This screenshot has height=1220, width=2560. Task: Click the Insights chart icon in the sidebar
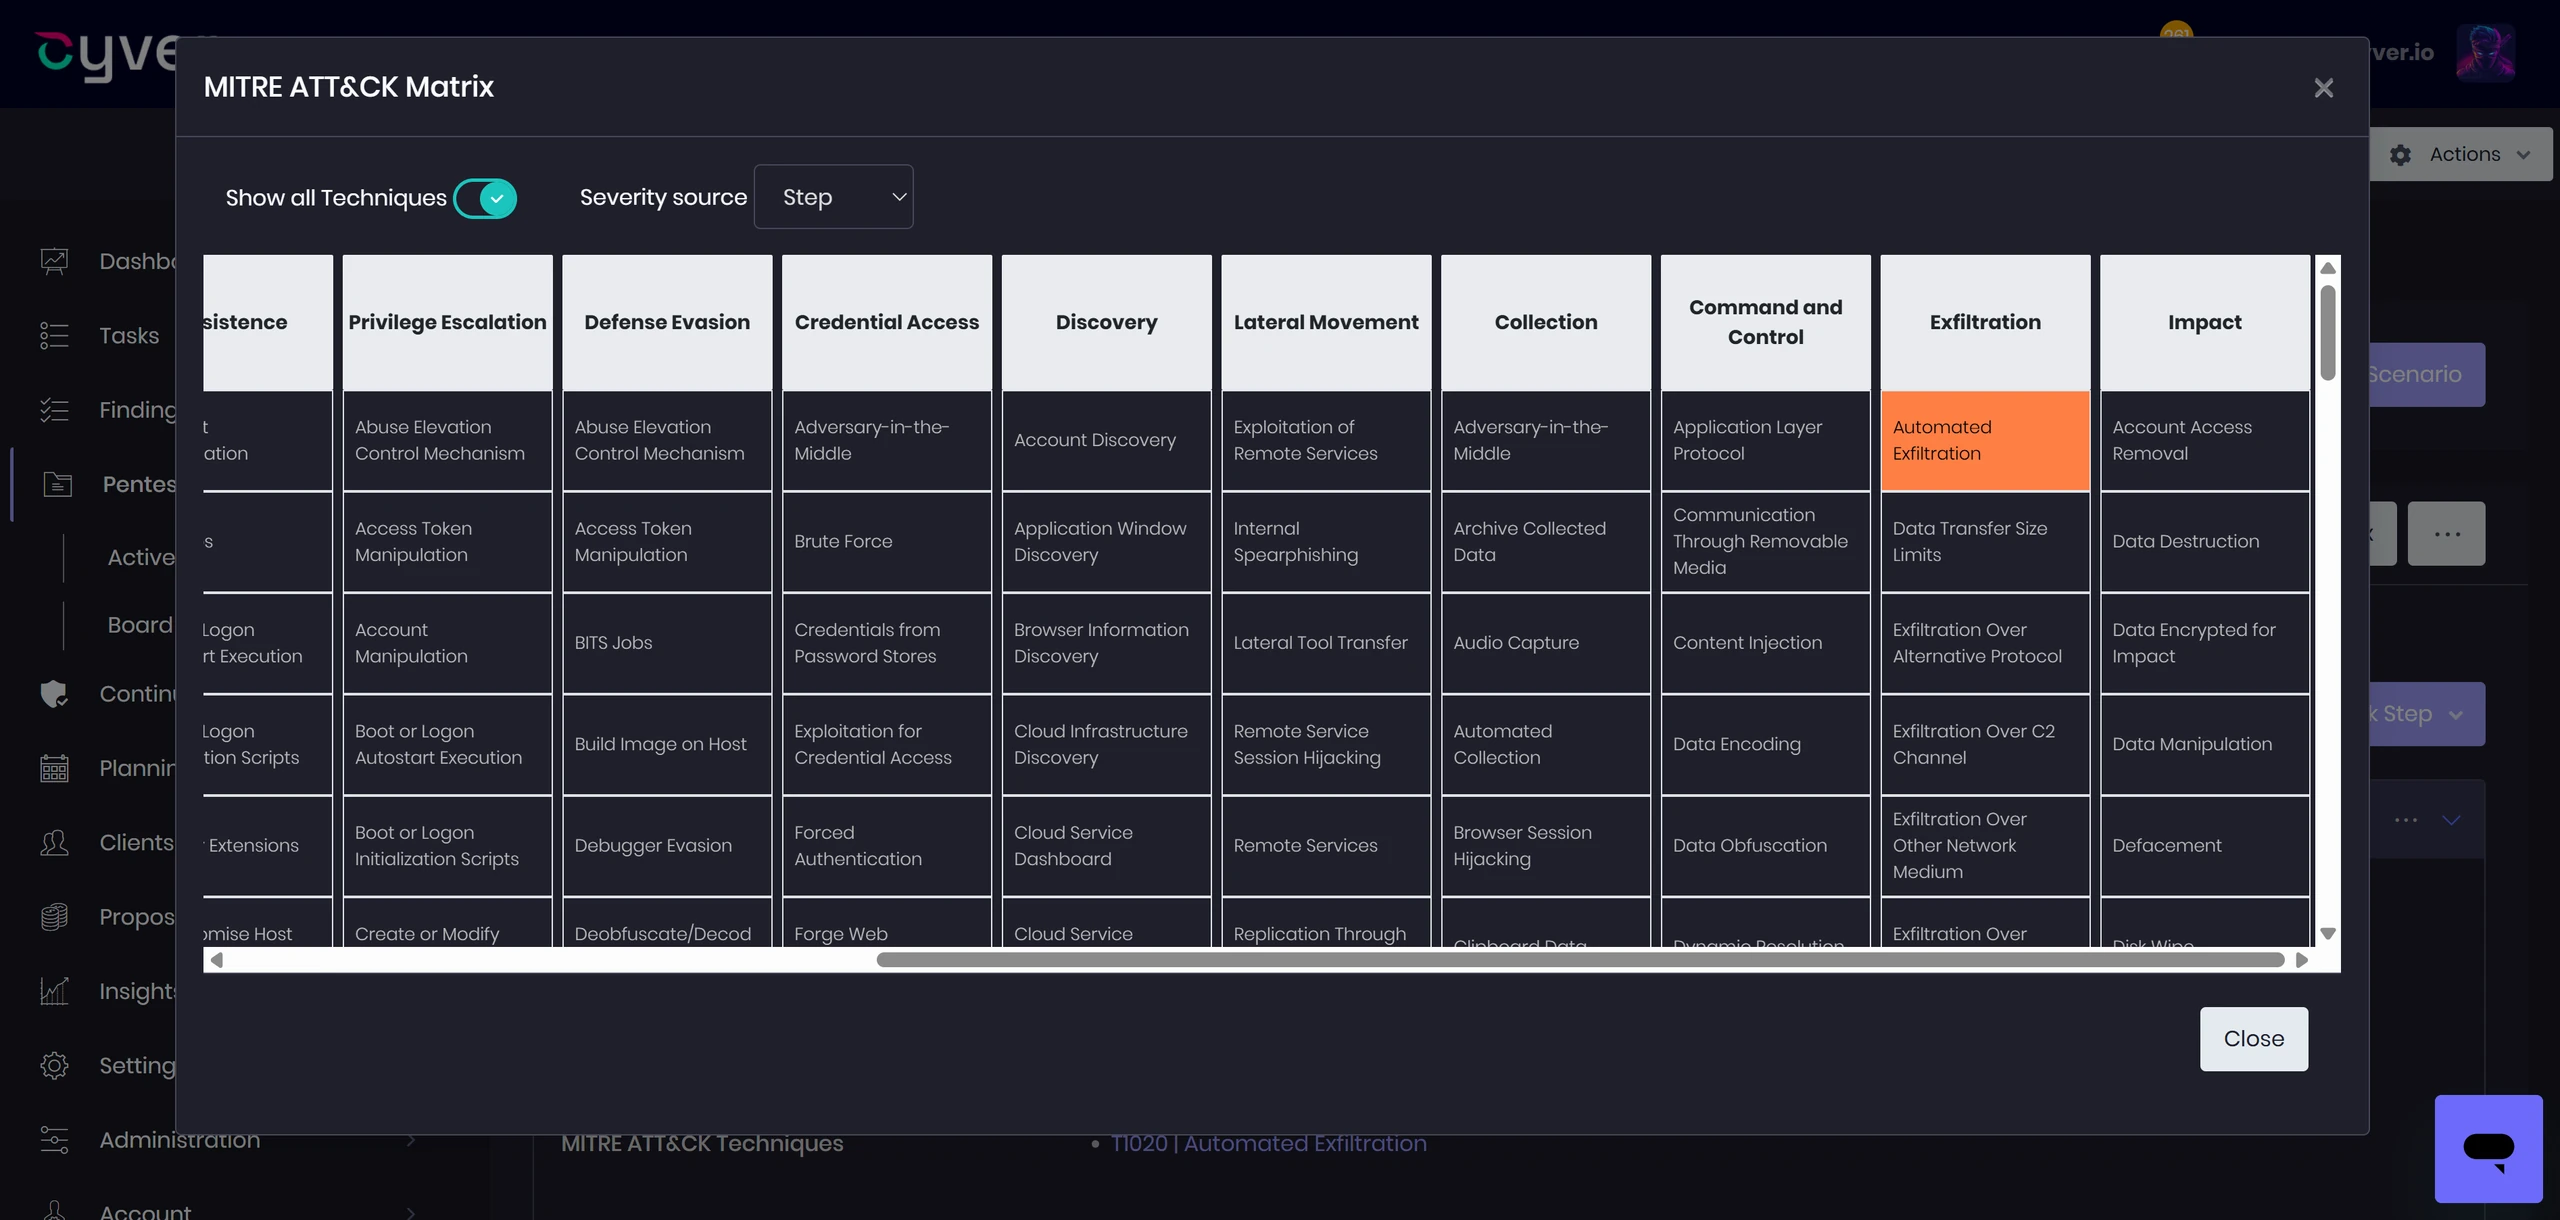click(54, 991)
